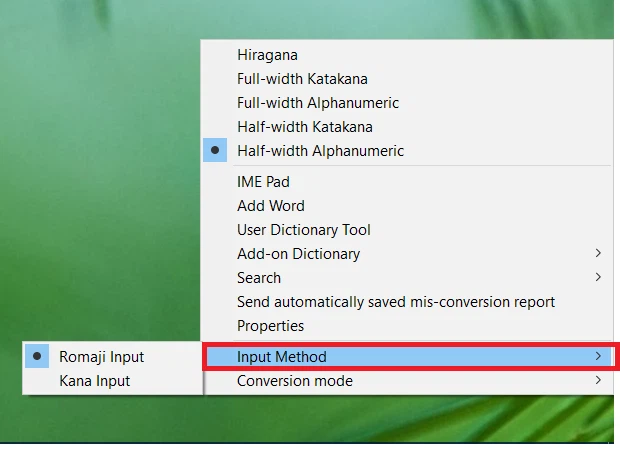Click the Search item's chevron arrow
Image resolution: width=620 pixels, height=452 pixels.
(x=598, y=278)
